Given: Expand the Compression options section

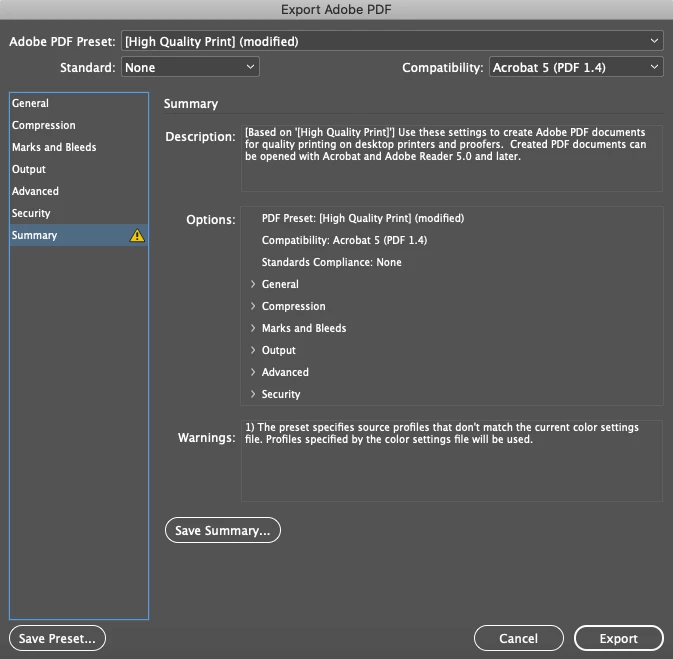Looking at the screenshot, I should coord(253,306).
